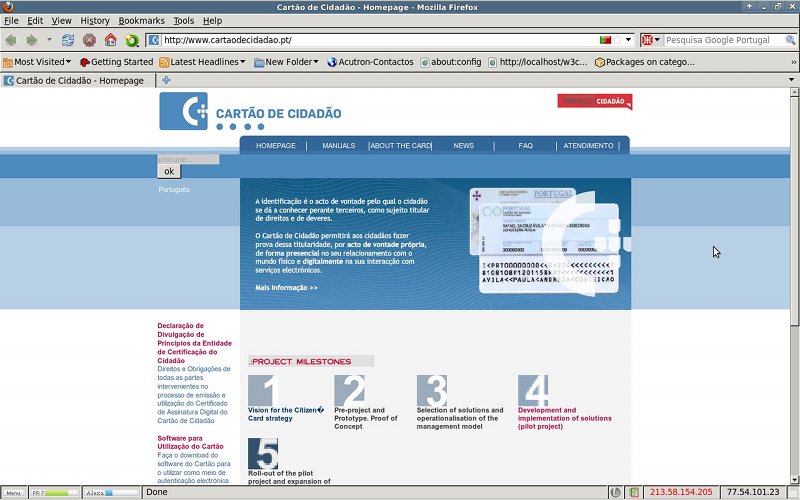Image resolution: width=800 pixels, height=500 pixels.
Task: Open ATENDIMENTO in site navigation
Action: [588, 145]
